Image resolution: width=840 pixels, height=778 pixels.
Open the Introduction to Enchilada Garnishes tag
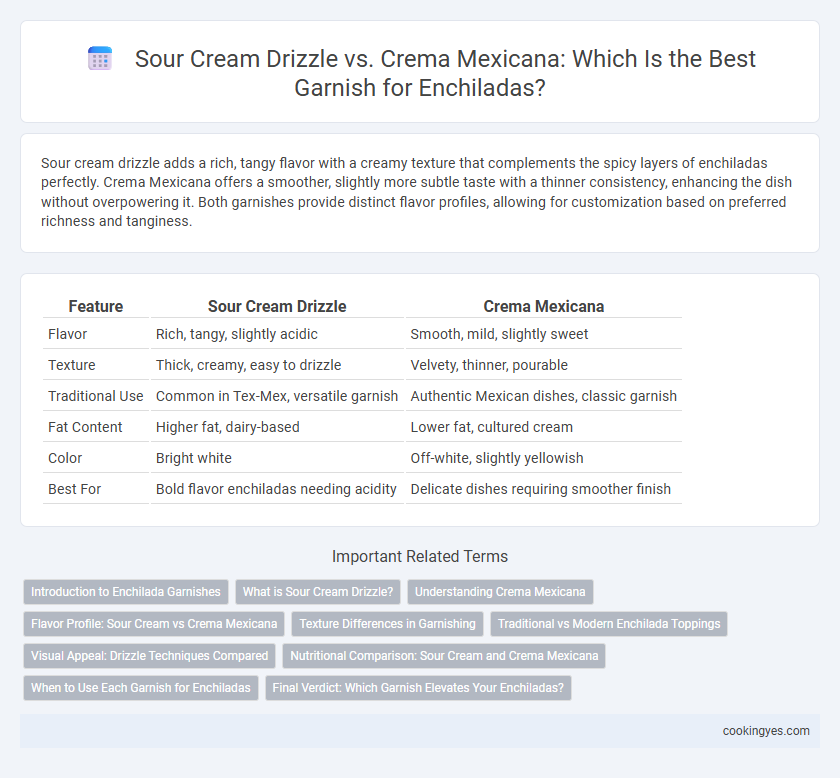[126, 592]
